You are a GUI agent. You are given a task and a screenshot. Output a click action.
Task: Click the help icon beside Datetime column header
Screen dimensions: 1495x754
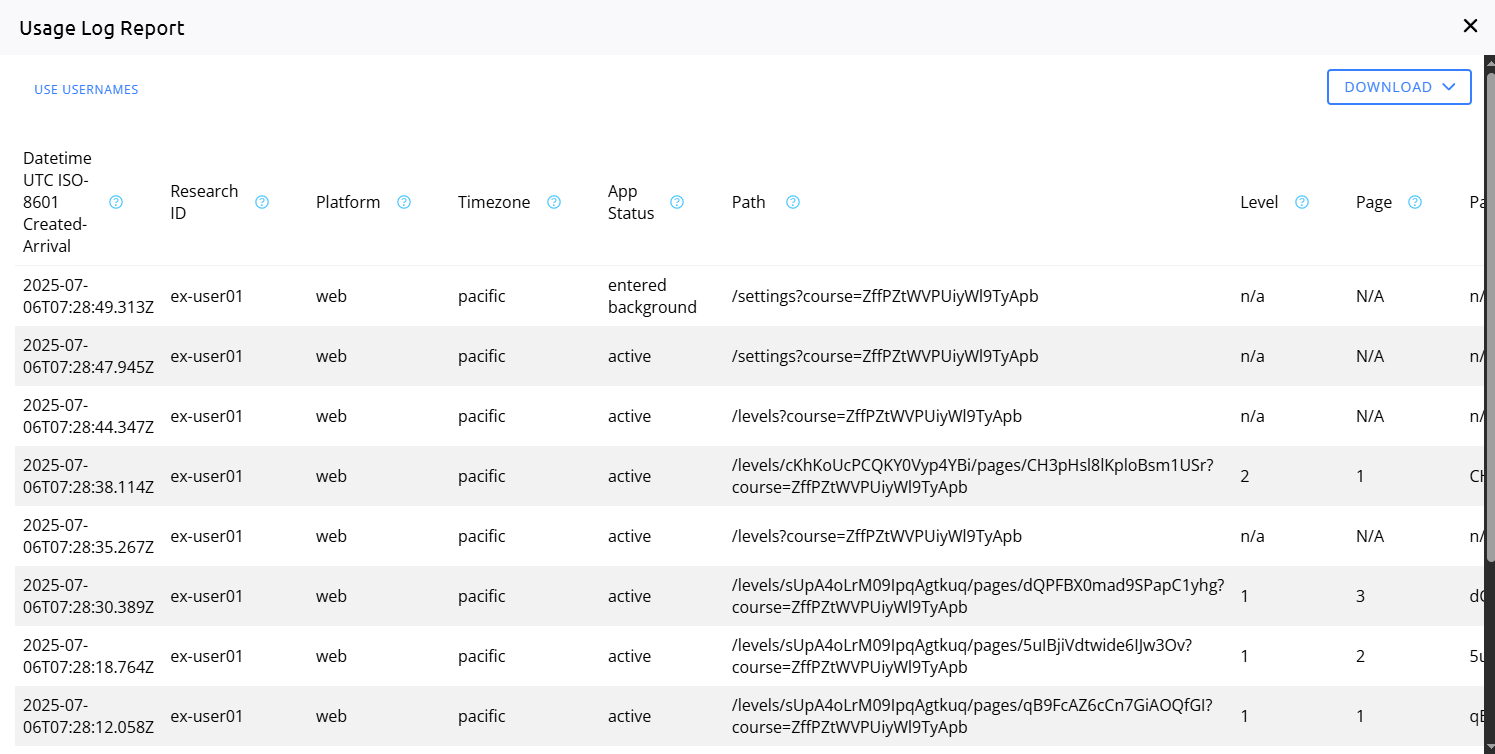(x=116, y=202)
